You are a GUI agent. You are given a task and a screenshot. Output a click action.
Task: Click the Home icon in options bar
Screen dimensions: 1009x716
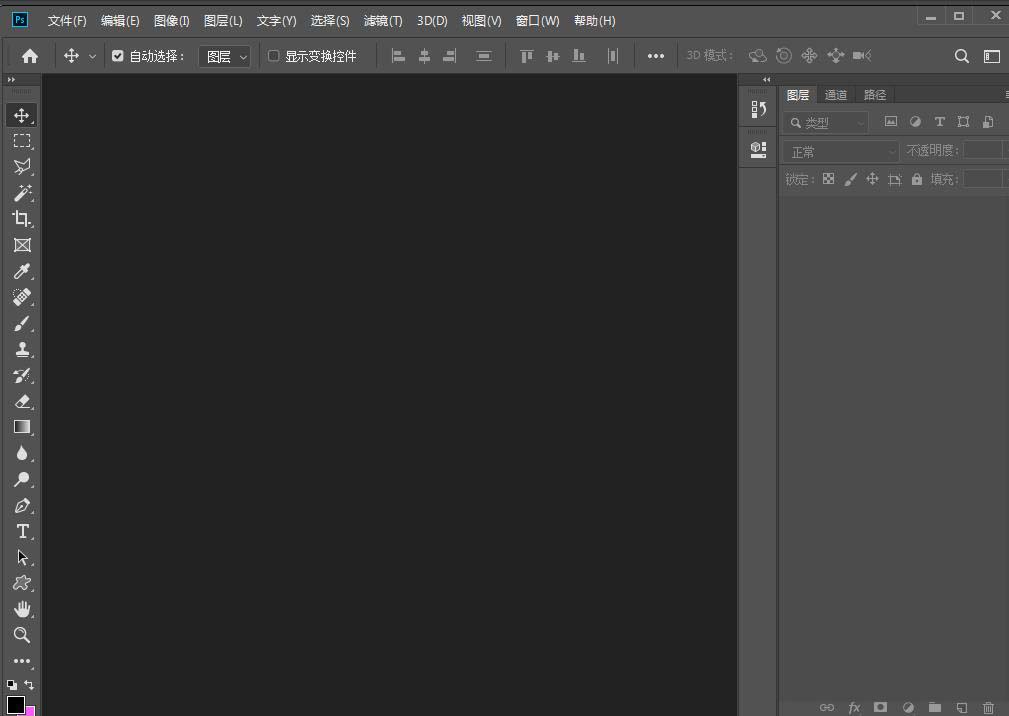(30, 56)
